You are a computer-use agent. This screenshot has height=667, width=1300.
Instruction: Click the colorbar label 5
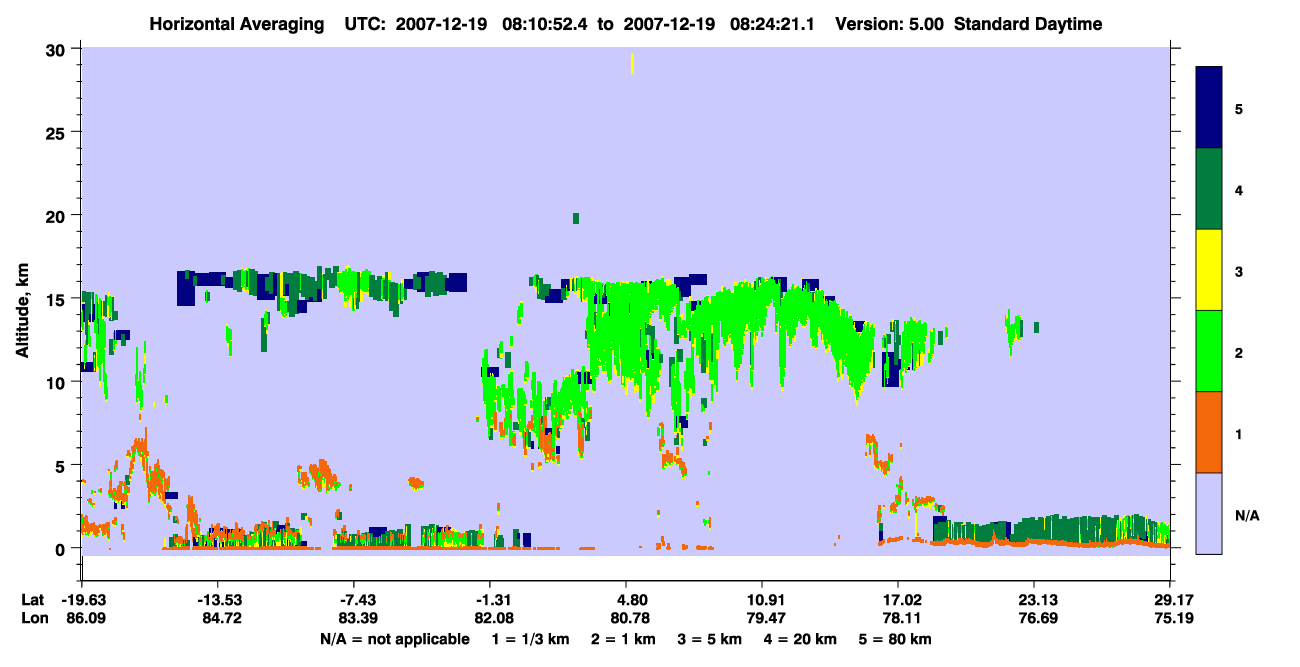click(x=1239, y=108)
